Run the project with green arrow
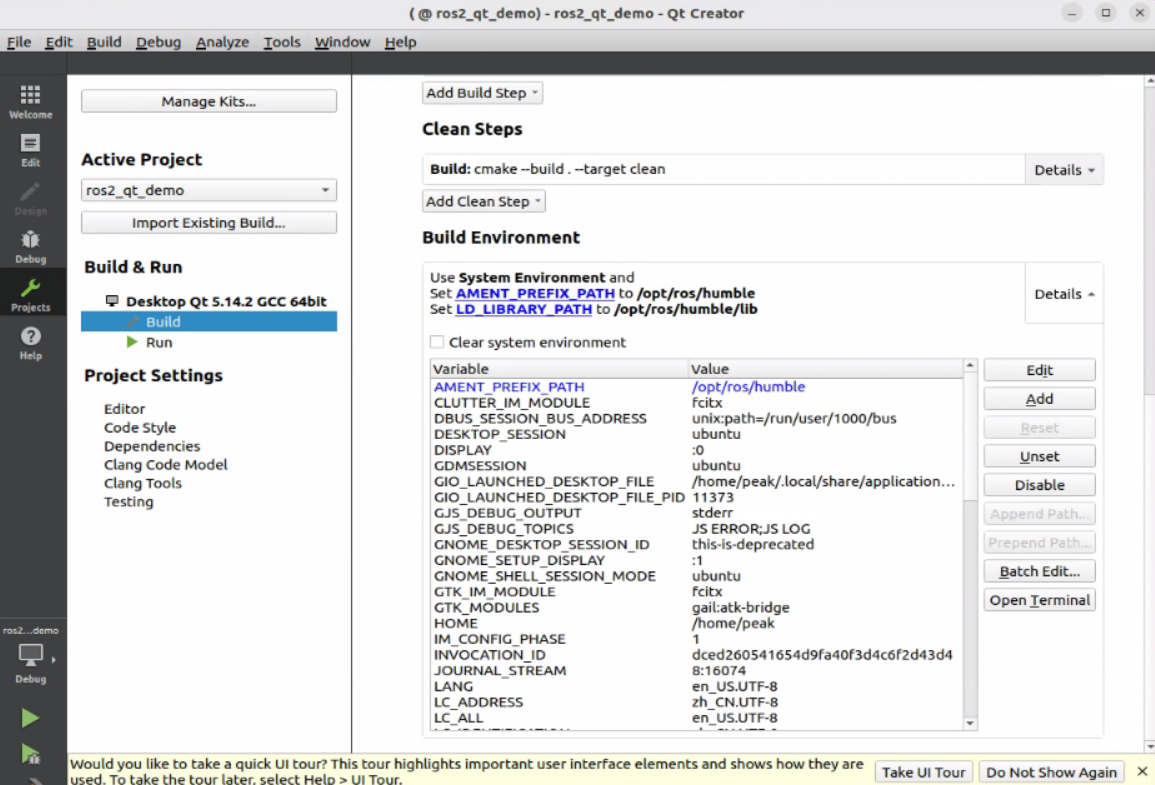The image size is (1155, 785). click(x=30, y=717)
